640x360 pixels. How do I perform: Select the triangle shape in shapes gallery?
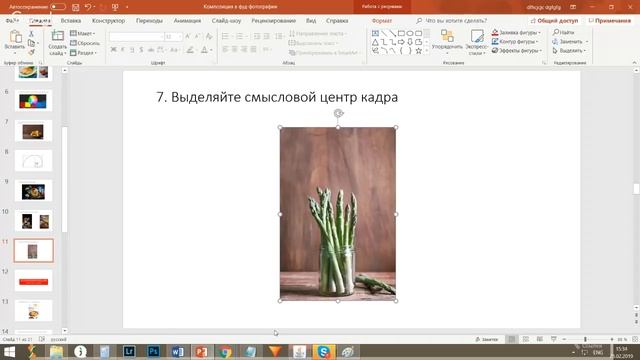click(375, 42)
